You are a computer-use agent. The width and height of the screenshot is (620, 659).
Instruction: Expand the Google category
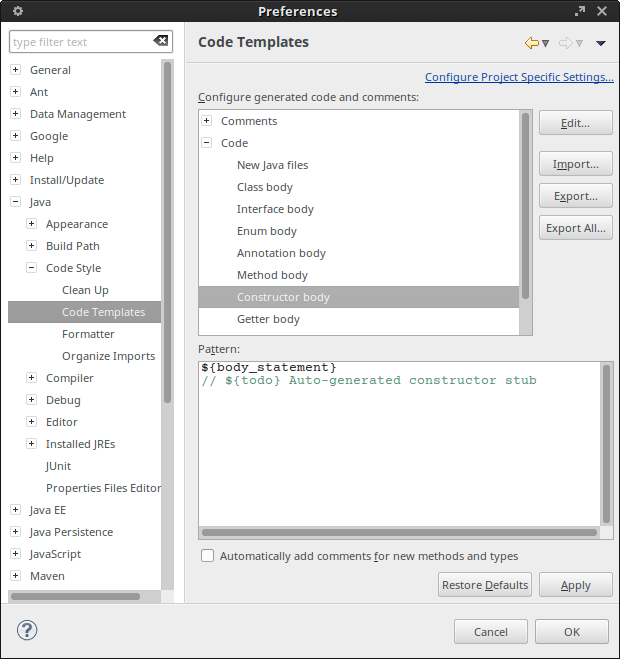(16, 135)
